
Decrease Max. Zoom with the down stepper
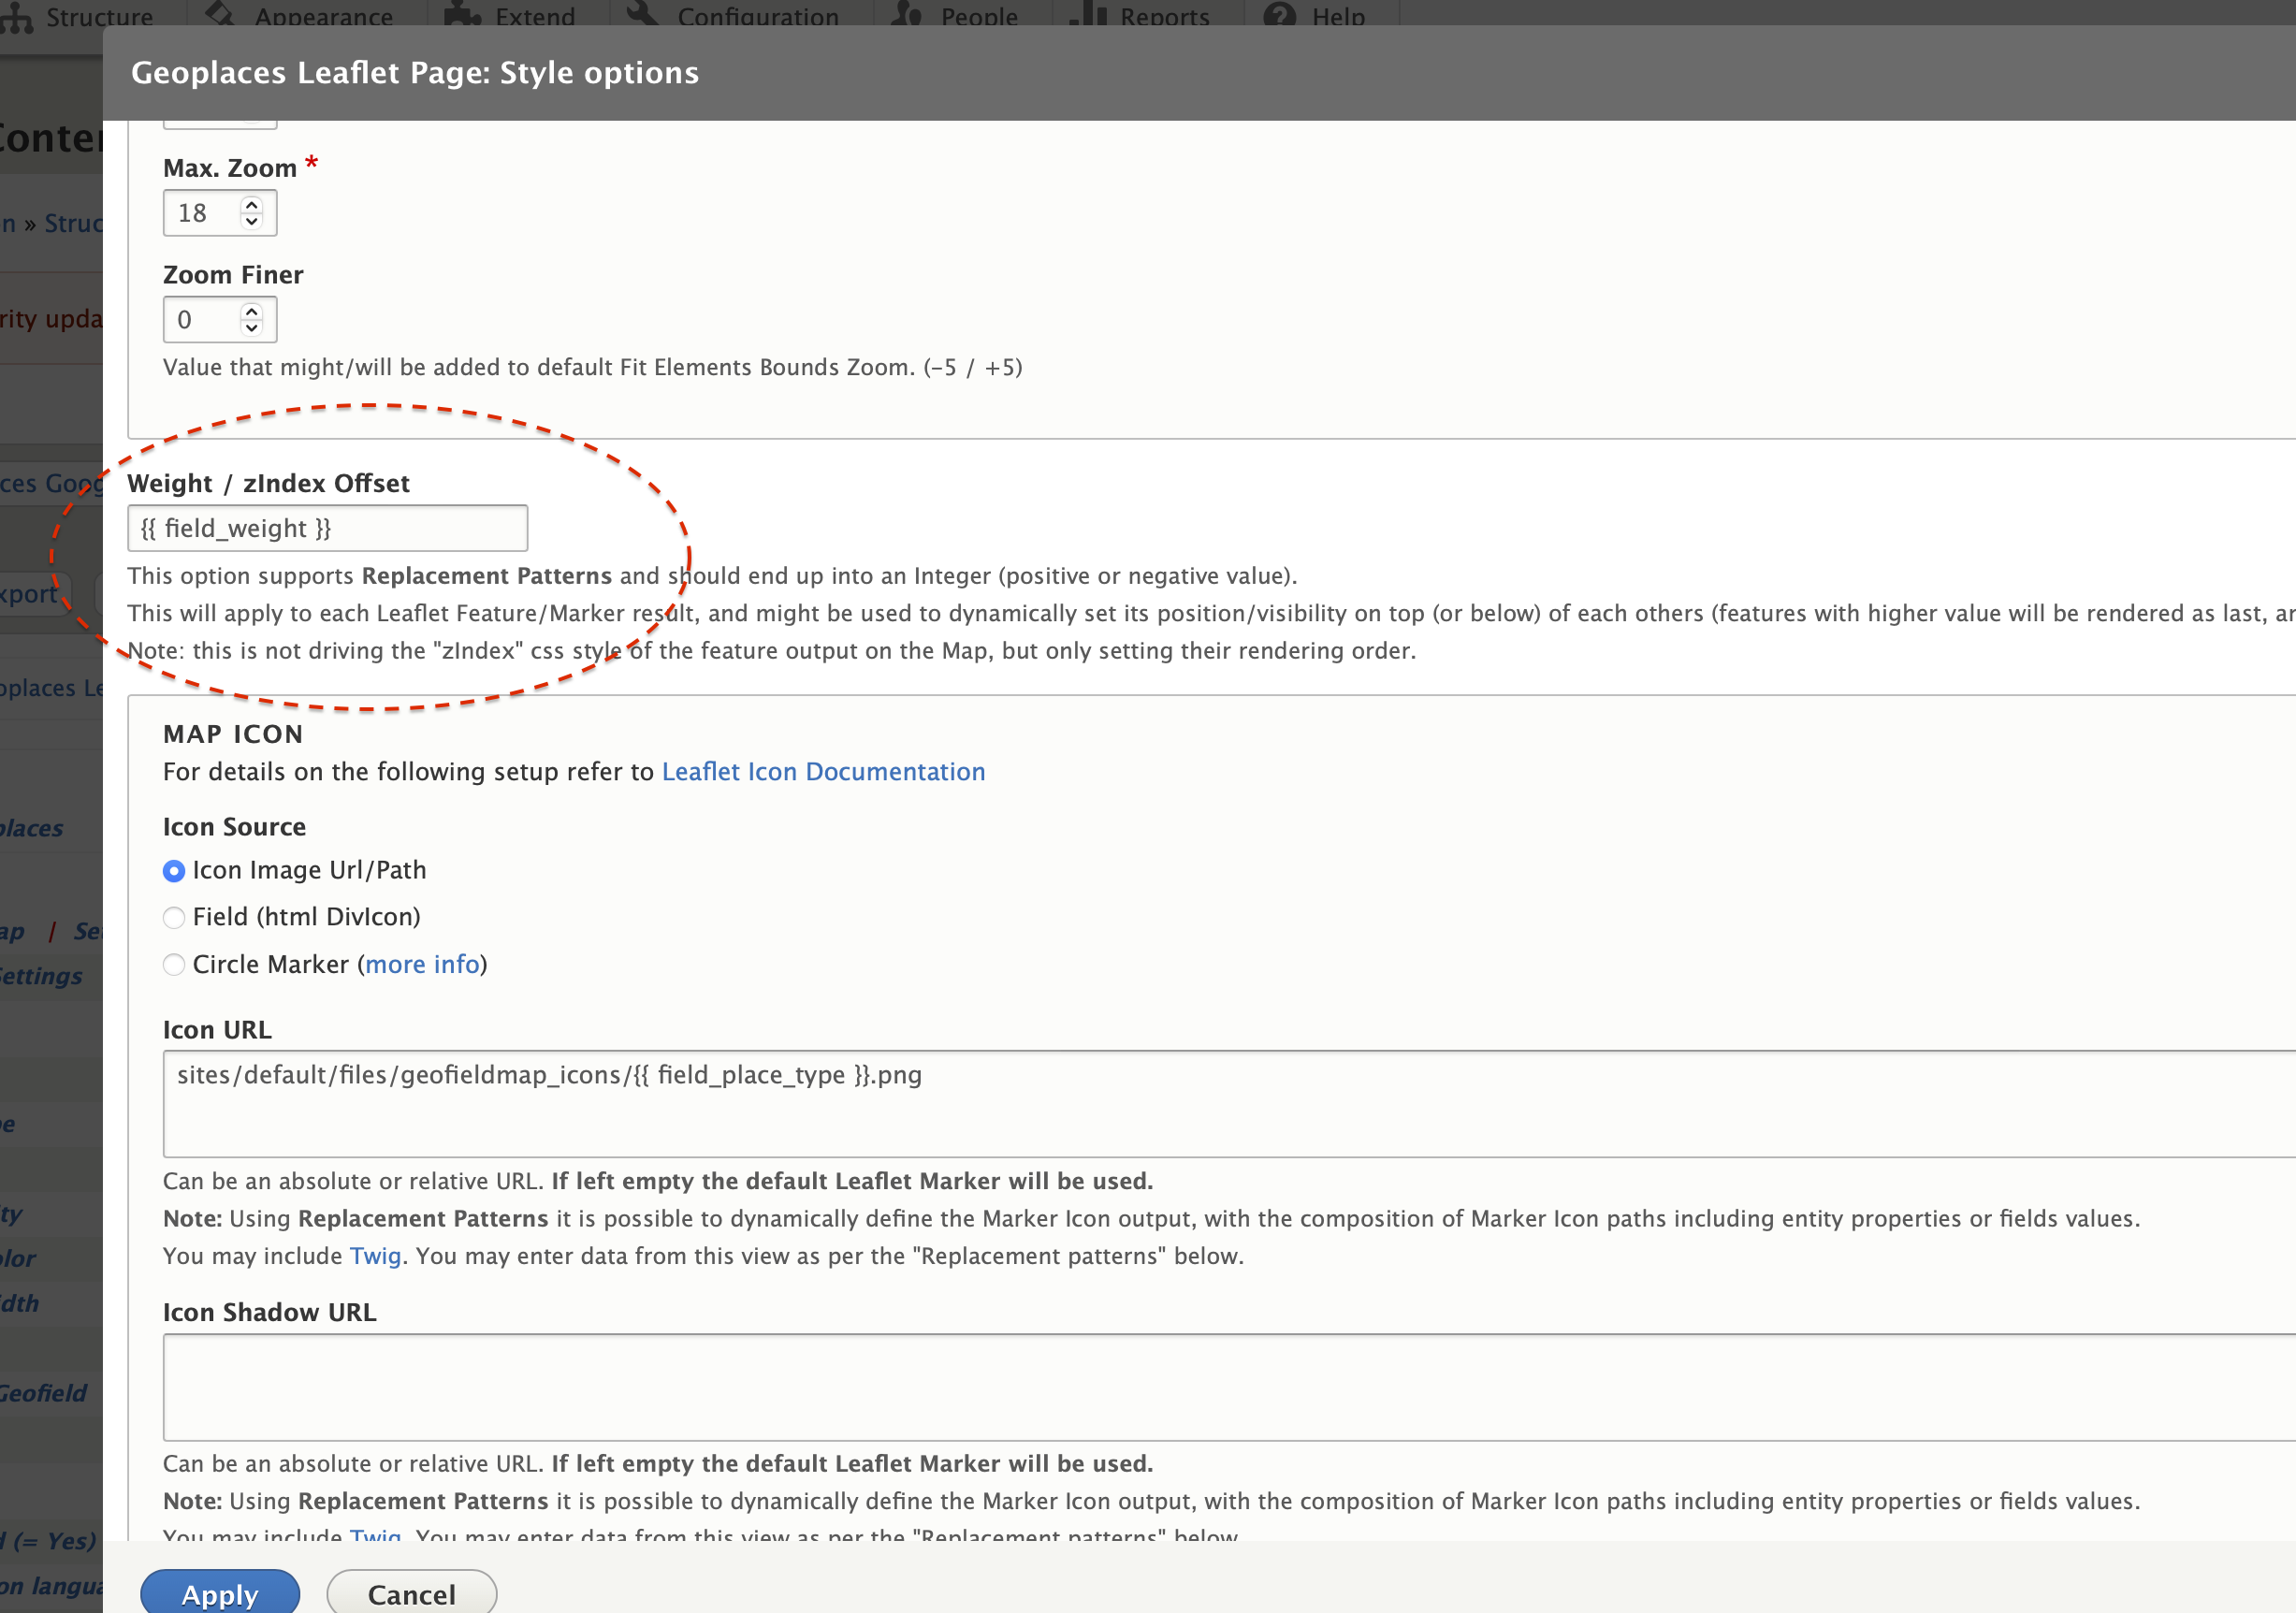(251, 222)
